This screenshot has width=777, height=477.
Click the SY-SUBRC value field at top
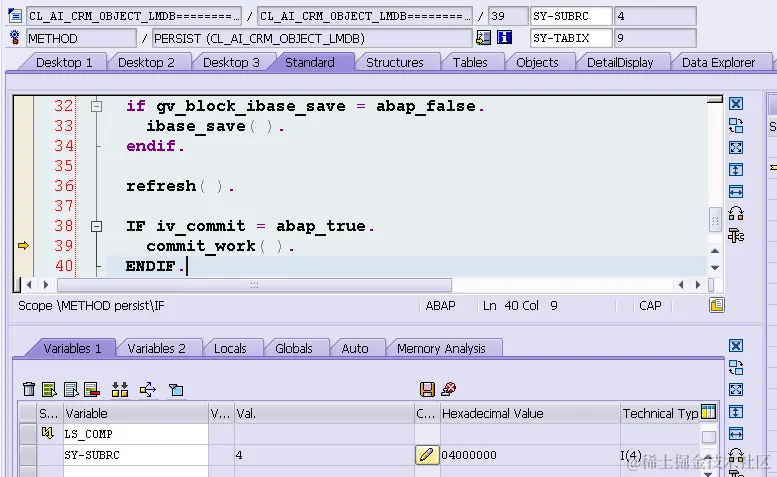tap(655, 16)
